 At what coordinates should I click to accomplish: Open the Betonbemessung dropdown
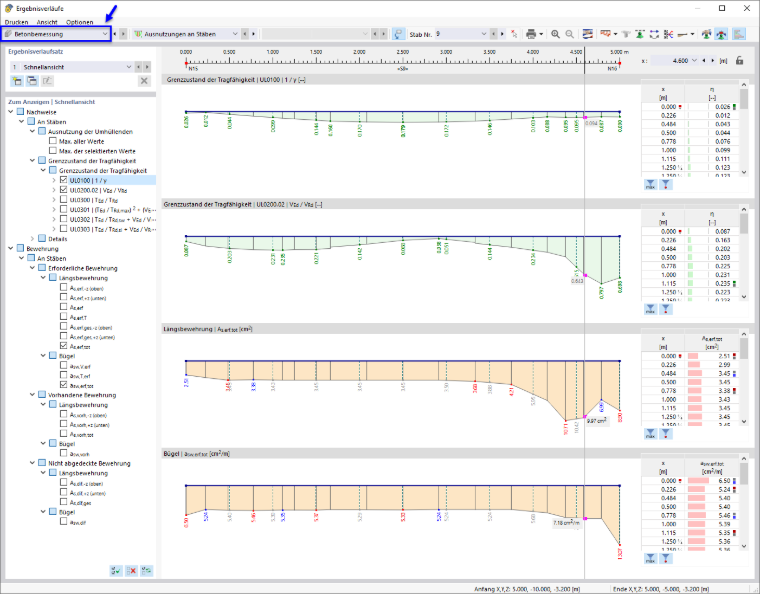click(105, 34)
